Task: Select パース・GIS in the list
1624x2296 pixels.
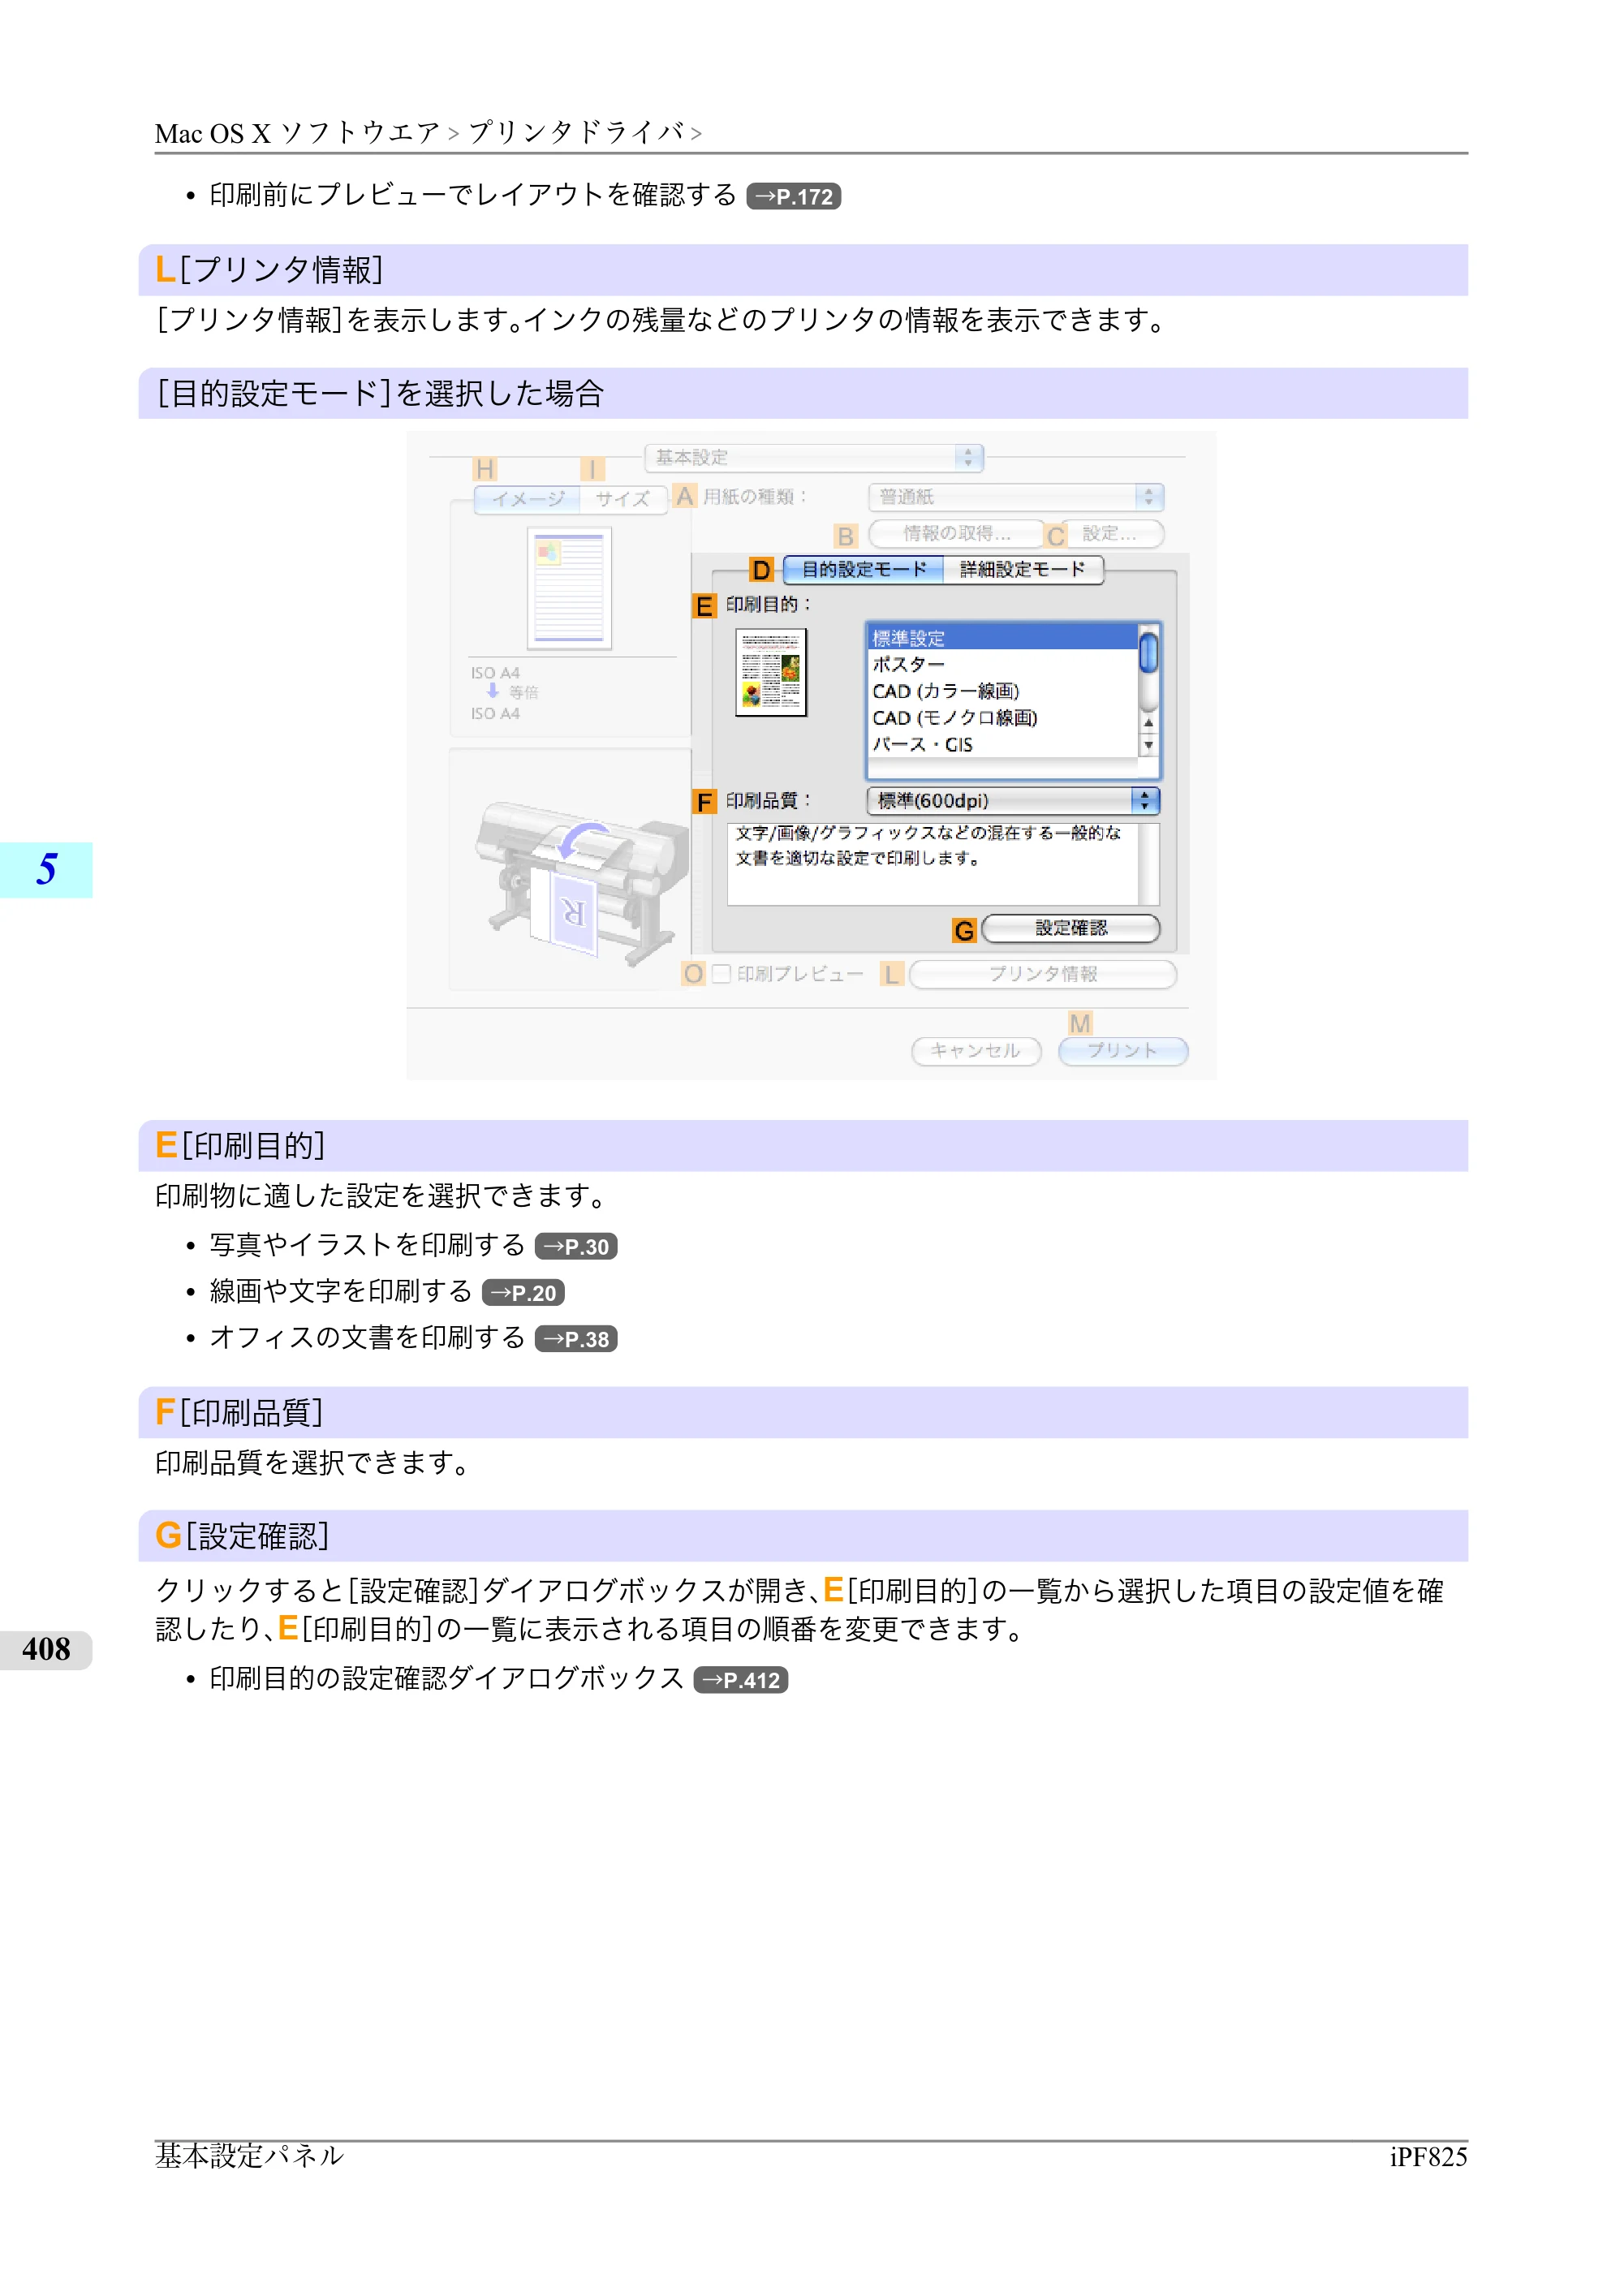Action: point(1003,745)
